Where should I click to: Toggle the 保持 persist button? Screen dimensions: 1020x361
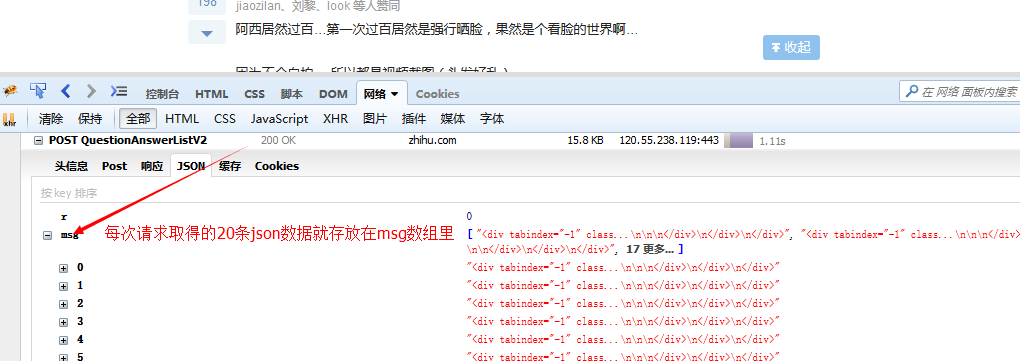[x=90, y=119]
